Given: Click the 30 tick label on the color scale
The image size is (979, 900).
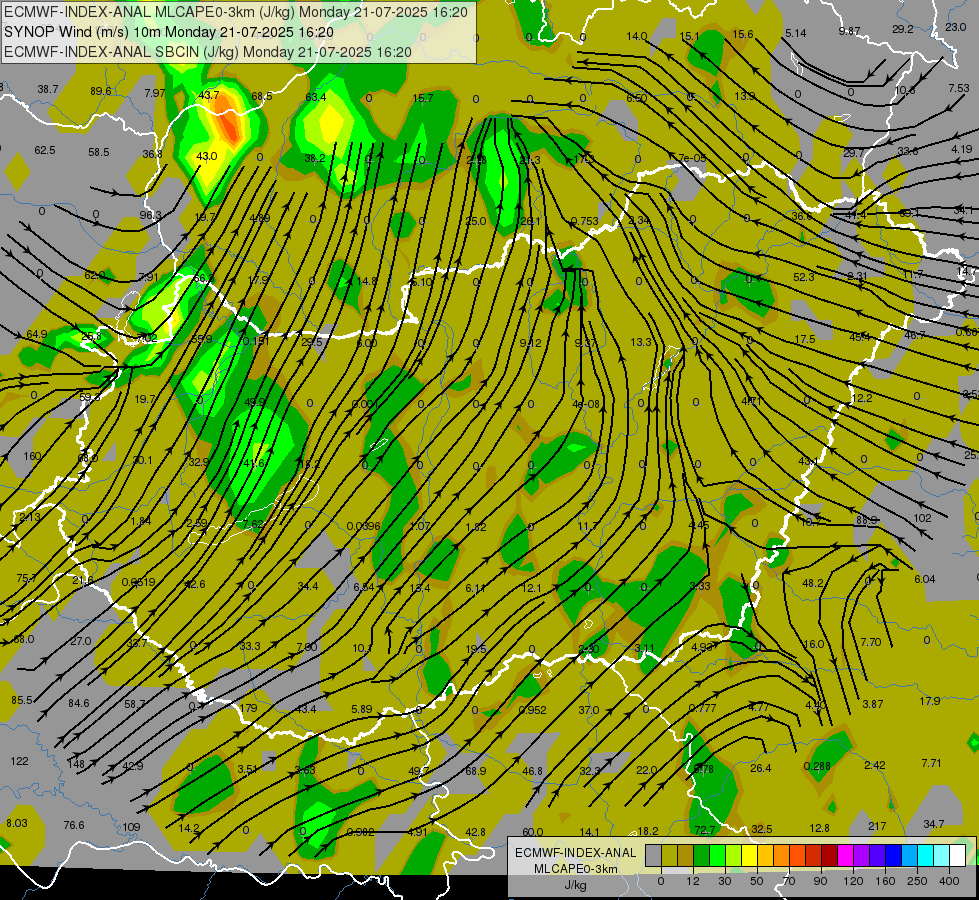Looking at the screenshot, I should pyautogui.click(x=725, y=881).
